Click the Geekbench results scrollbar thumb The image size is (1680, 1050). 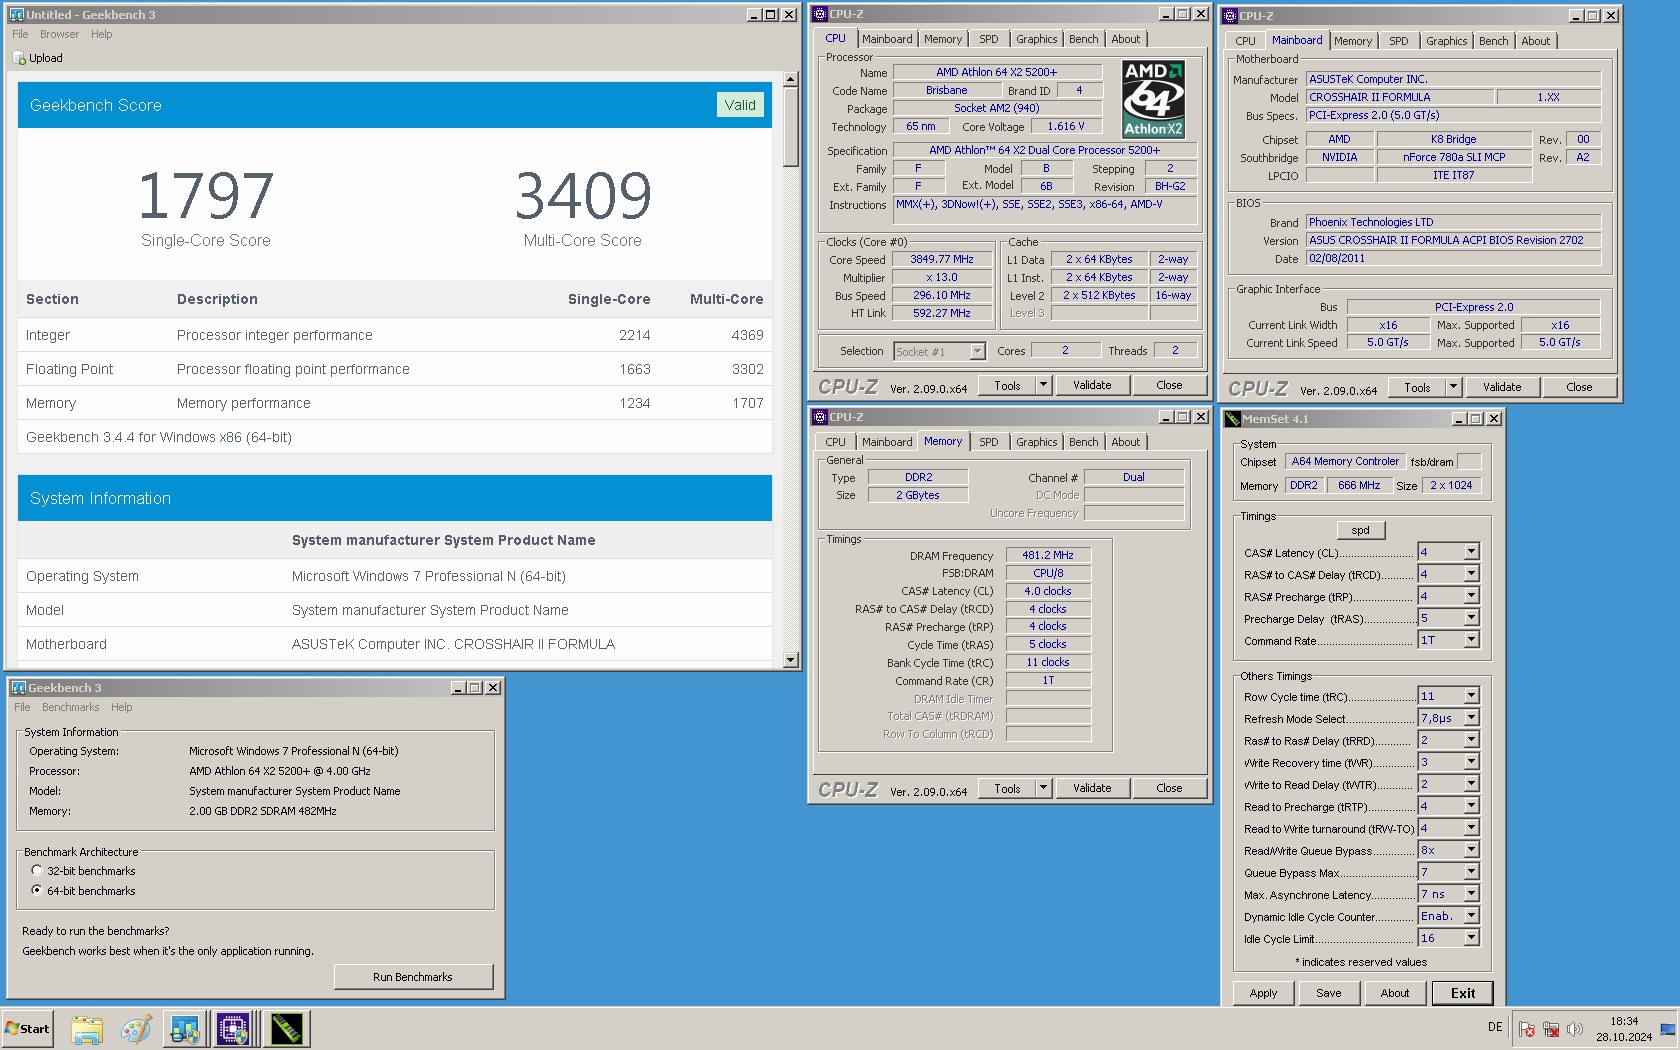tap(791, 127)
